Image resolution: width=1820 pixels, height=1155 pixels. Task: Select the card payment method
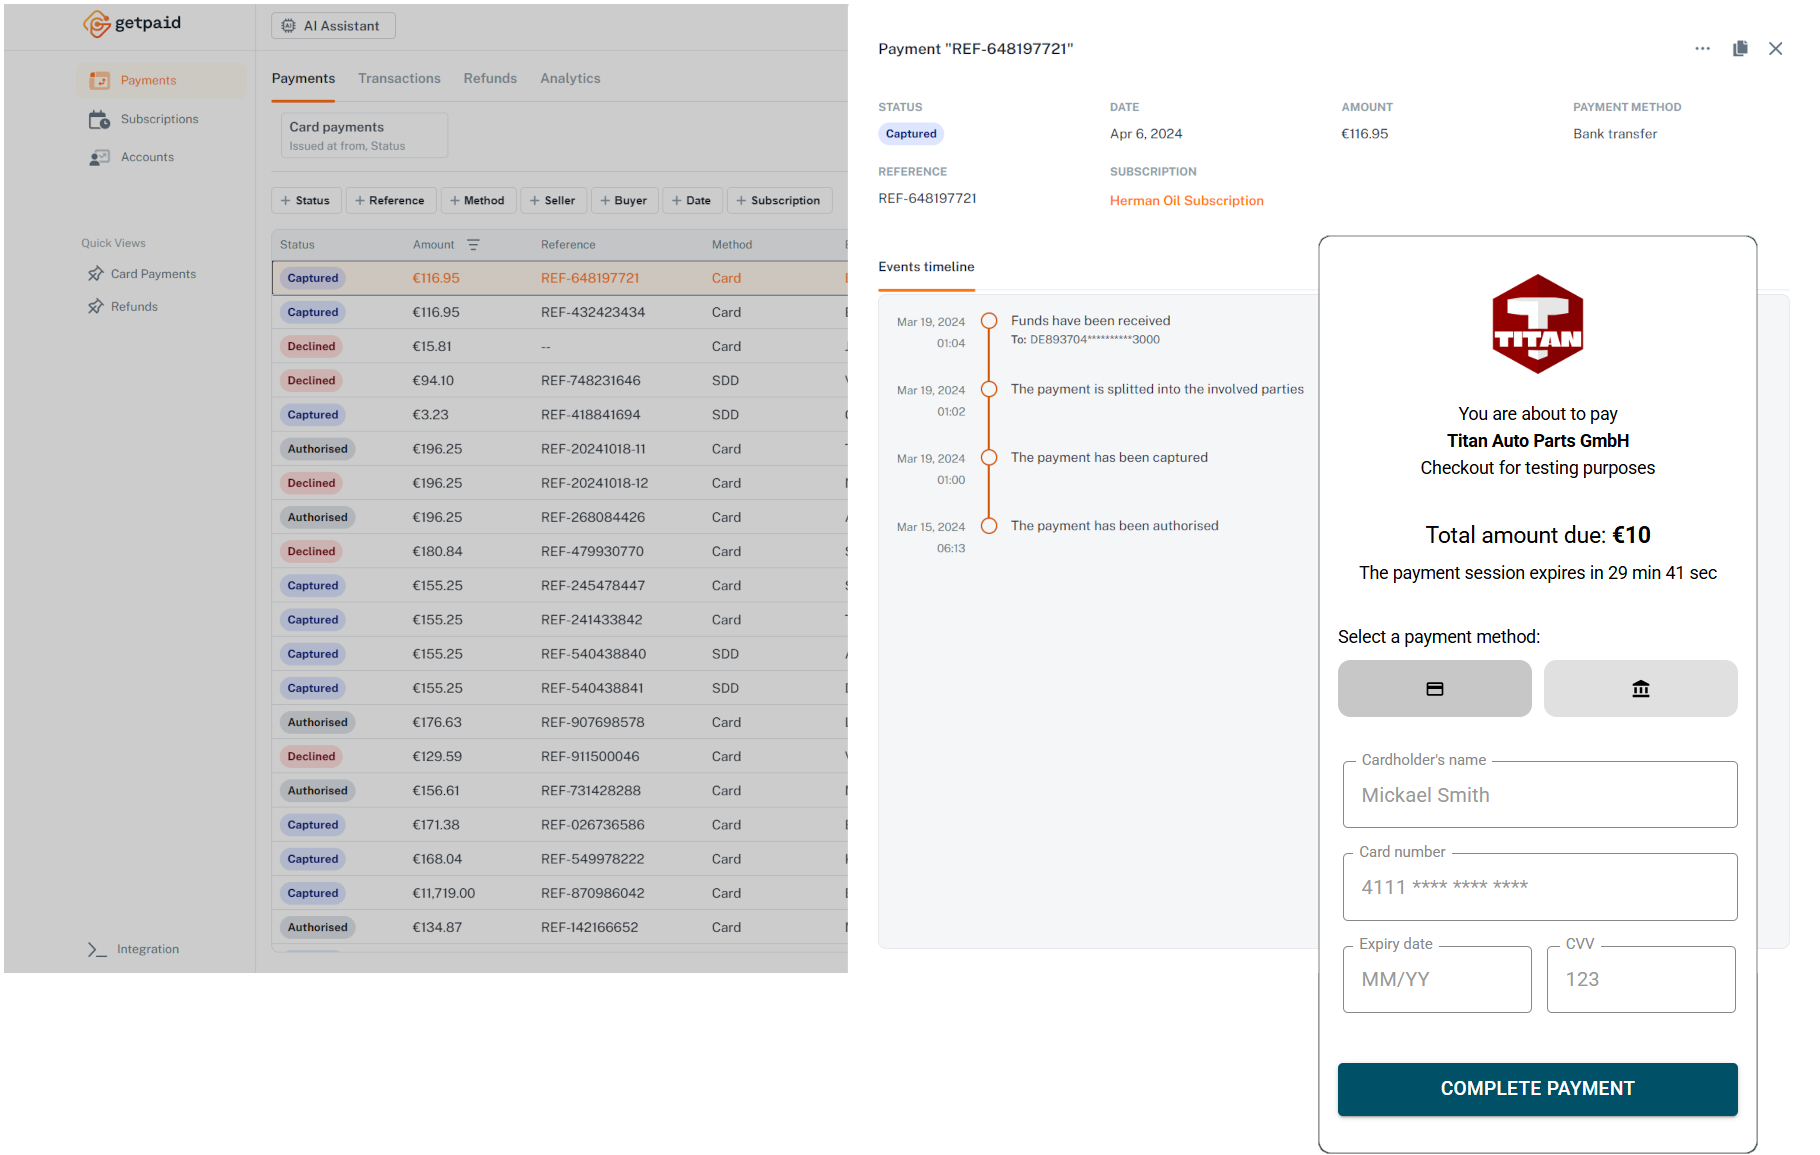coord(1434,688)
